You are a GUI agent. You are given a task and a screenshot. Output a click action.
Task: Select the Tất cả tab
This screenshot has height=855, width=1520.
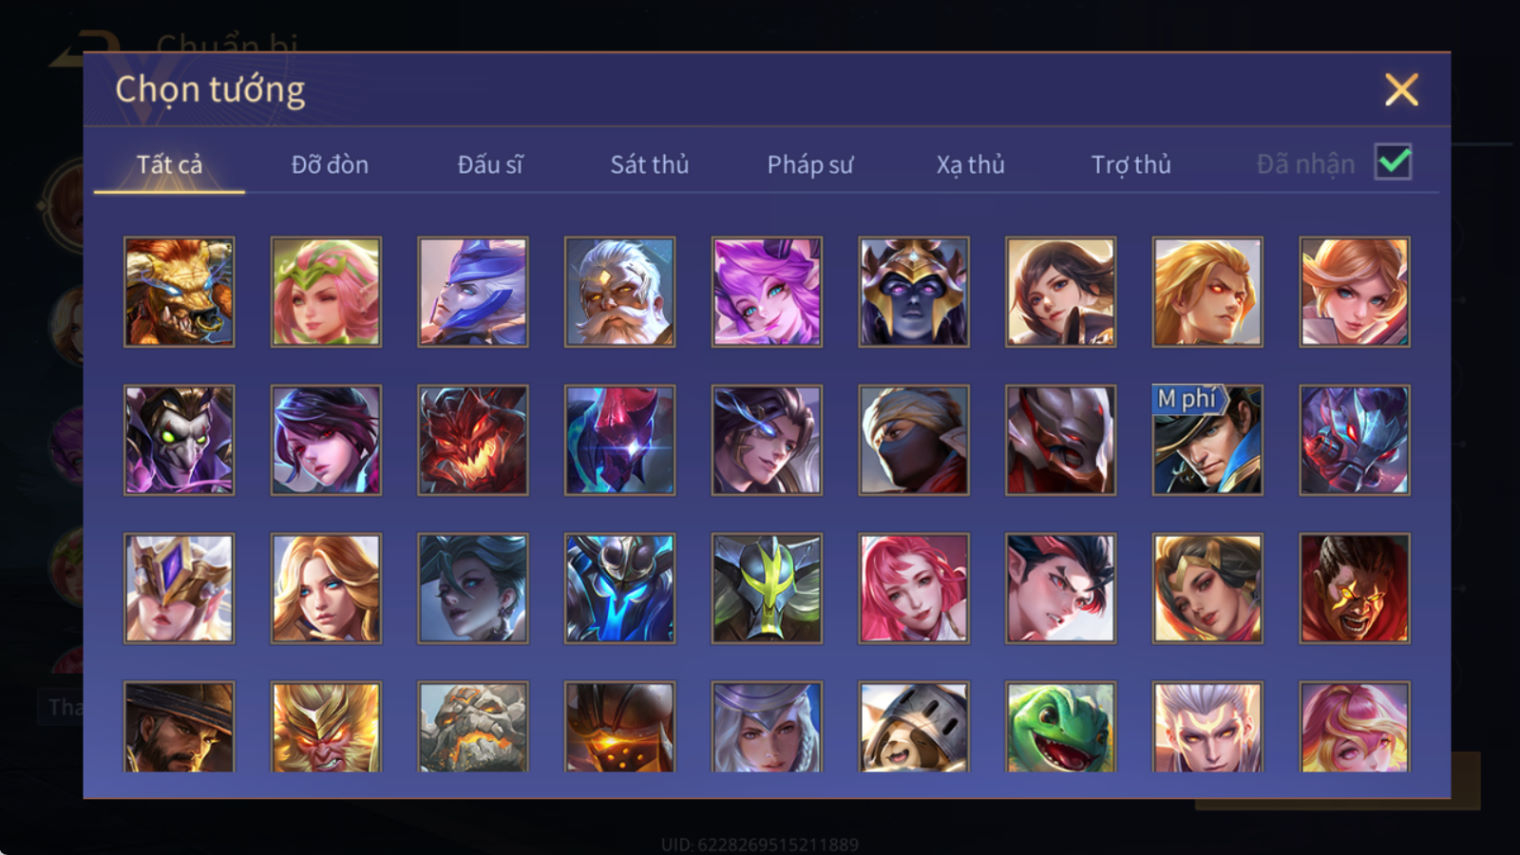pos(169,164)
